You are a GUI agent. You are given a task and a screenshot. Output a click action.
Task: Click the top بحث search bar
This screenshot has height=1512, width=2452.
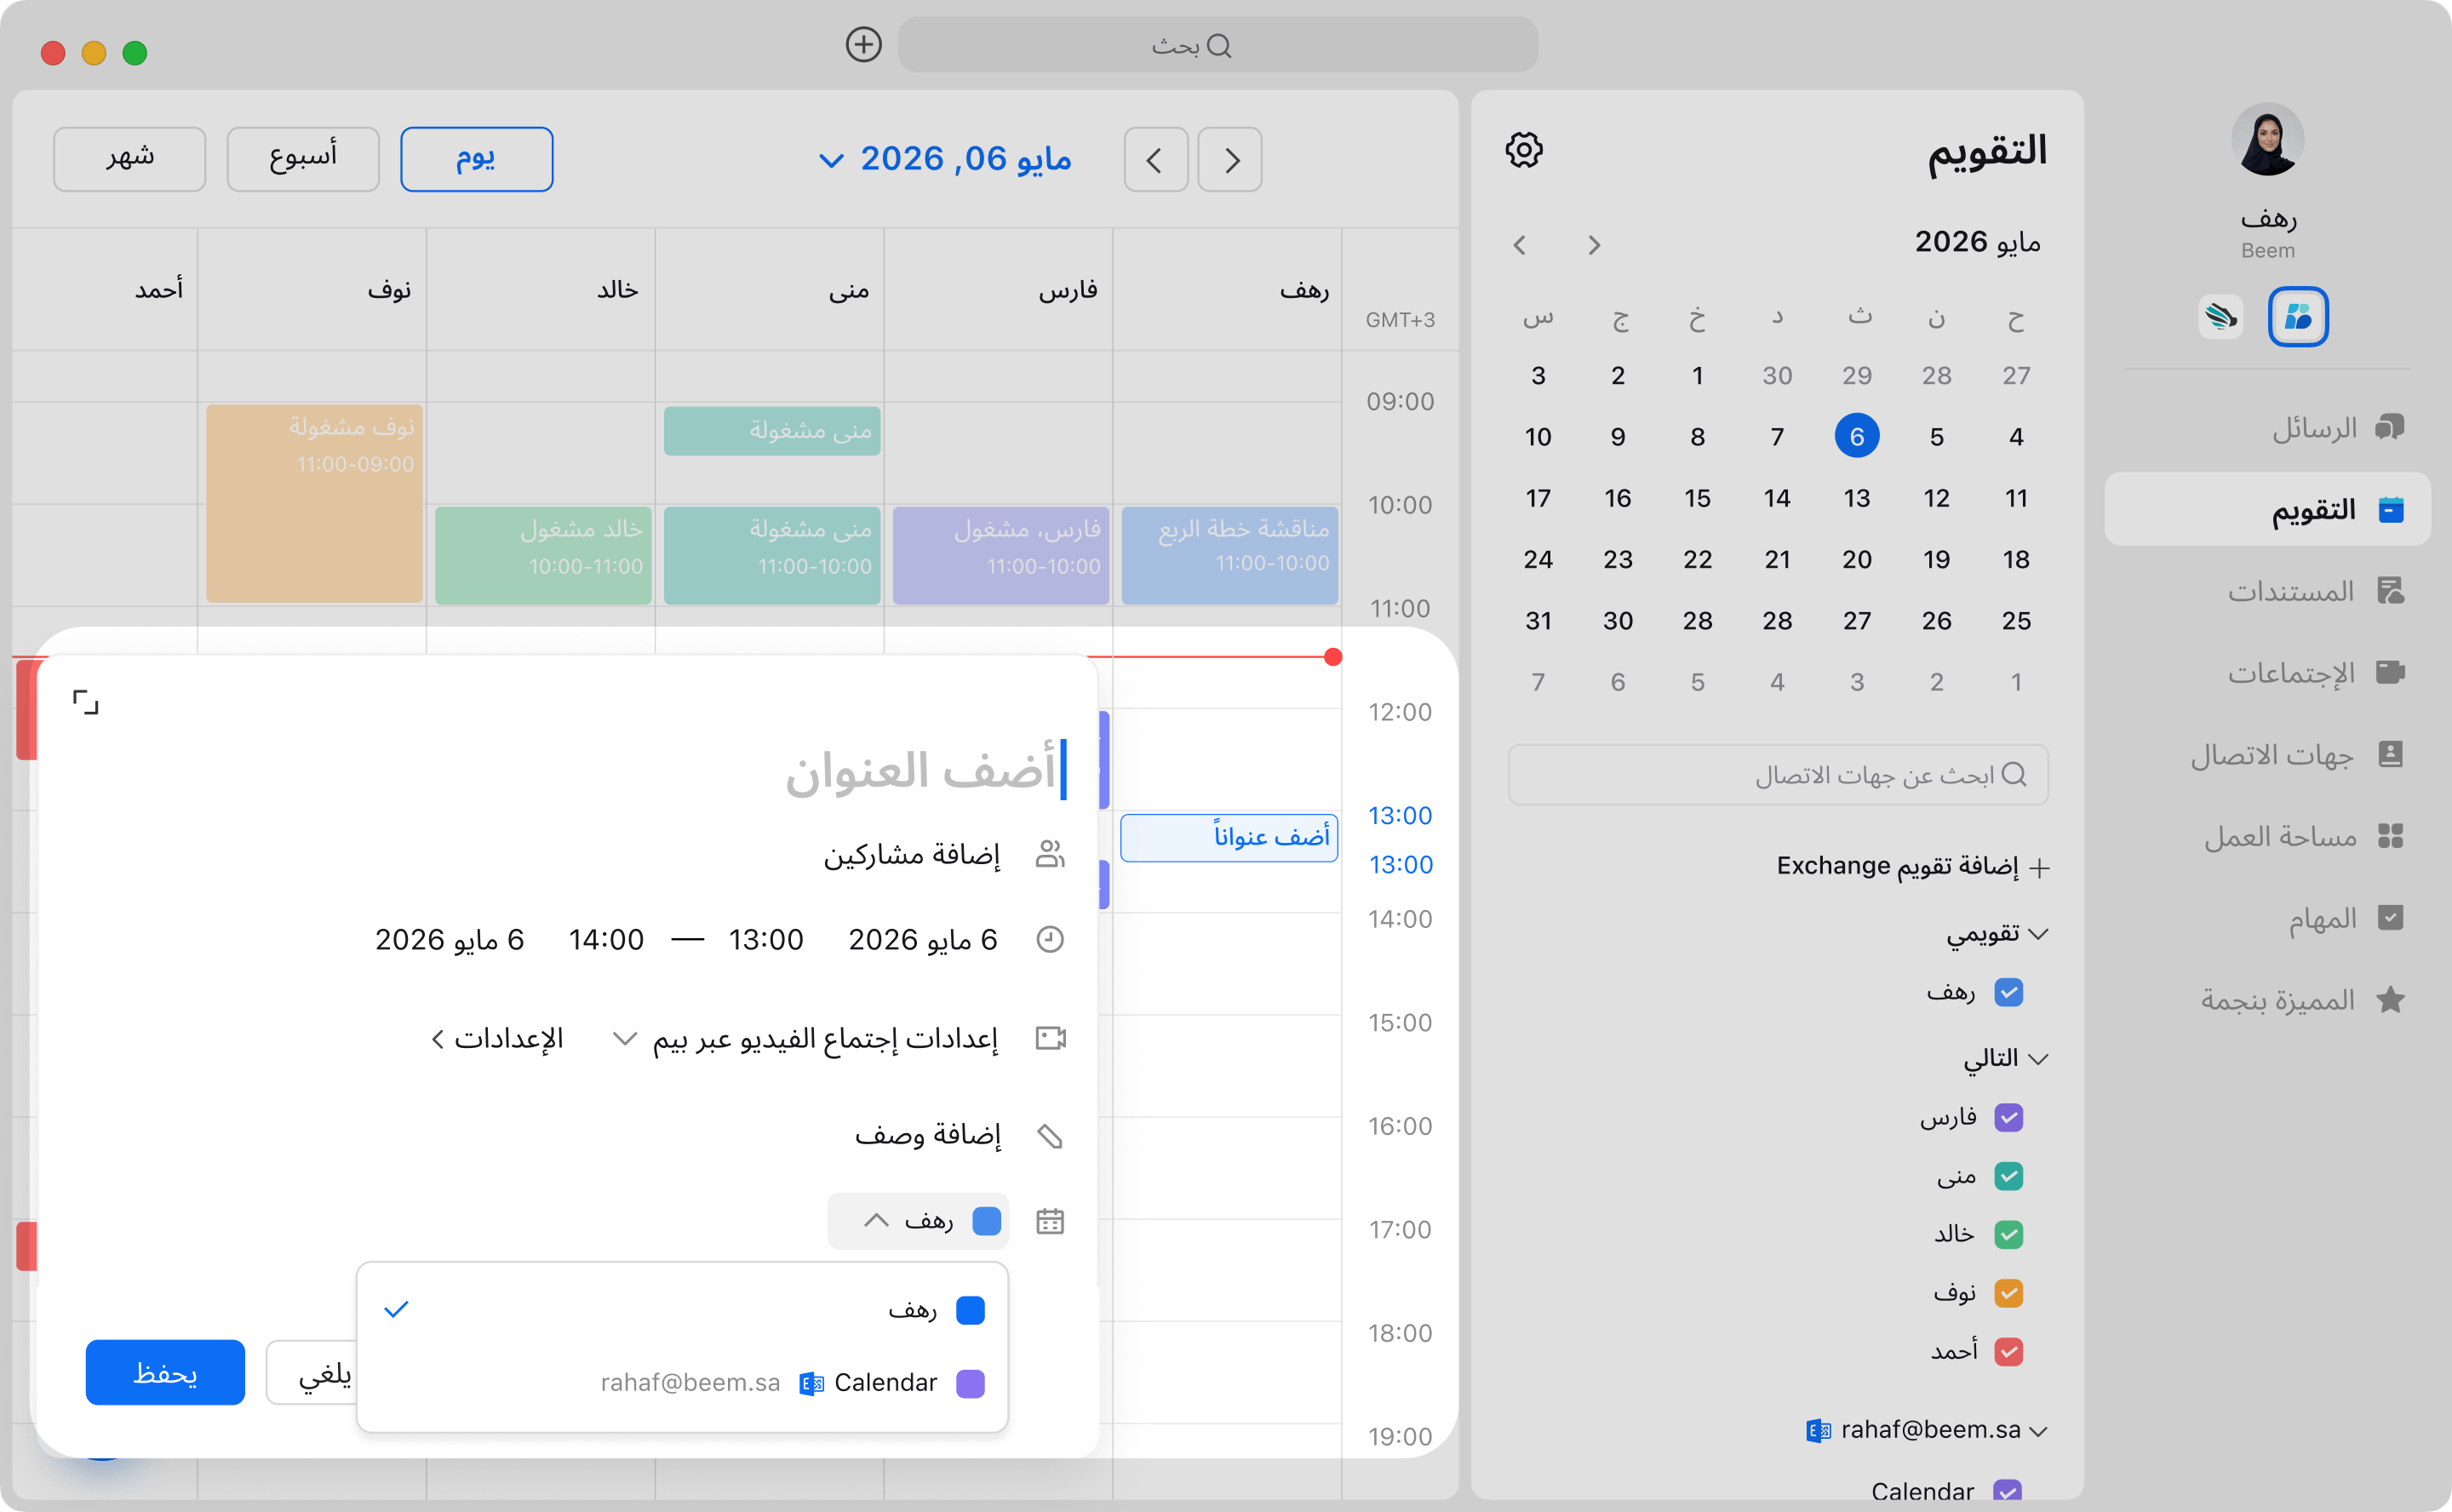click(1217, 45)
